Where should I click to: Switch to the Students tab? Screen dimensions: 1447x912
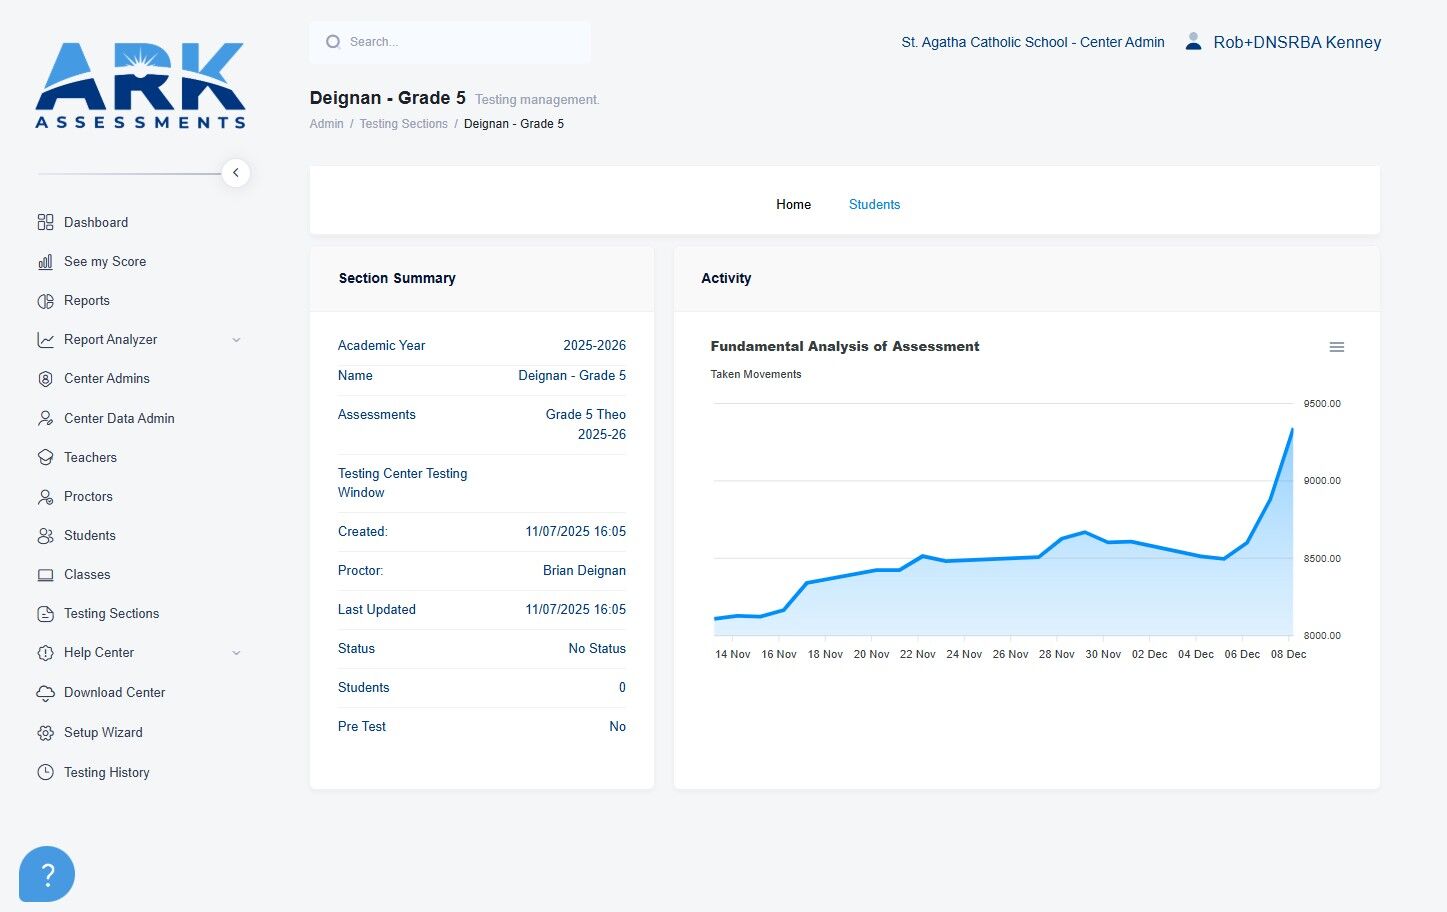click(874, 204)
